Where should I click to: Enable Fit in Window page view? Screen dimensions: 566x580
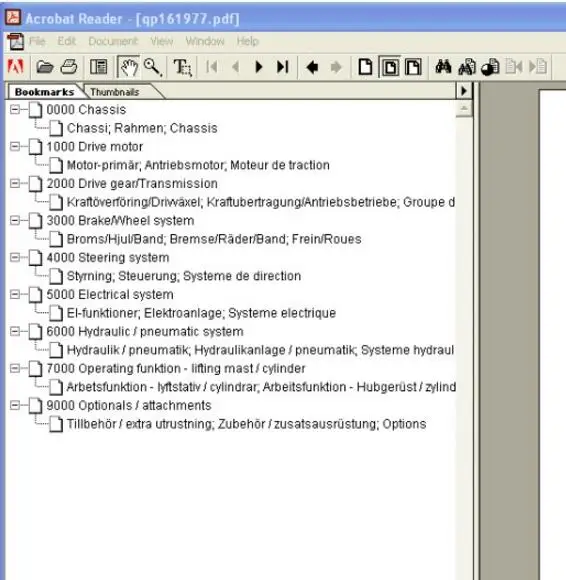point(390,67)
